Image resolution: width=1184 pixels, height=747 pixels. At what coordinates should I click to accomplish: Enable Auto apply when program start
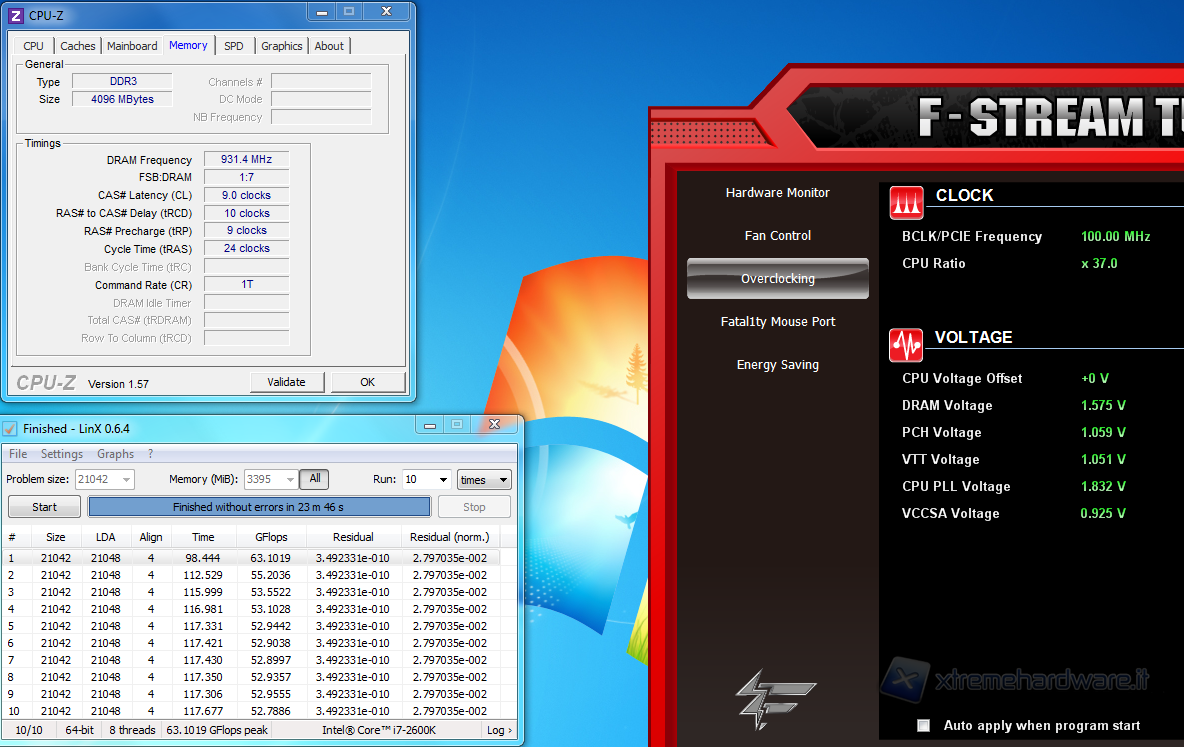(923, 726)
